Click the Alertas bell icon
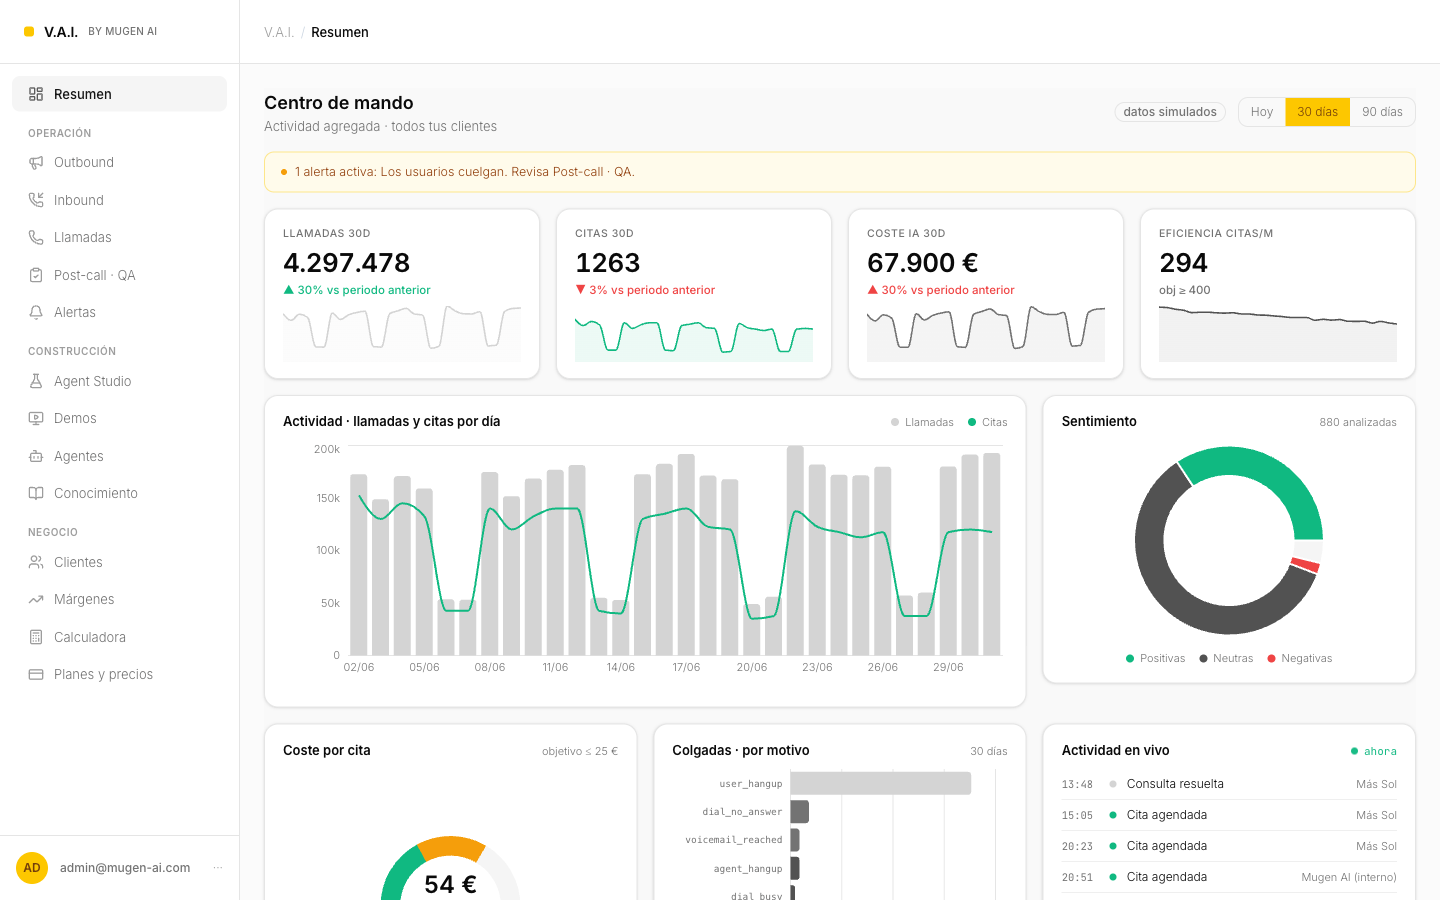The height and width of the screenshot is (900, 1440). [x=36, y=312]
